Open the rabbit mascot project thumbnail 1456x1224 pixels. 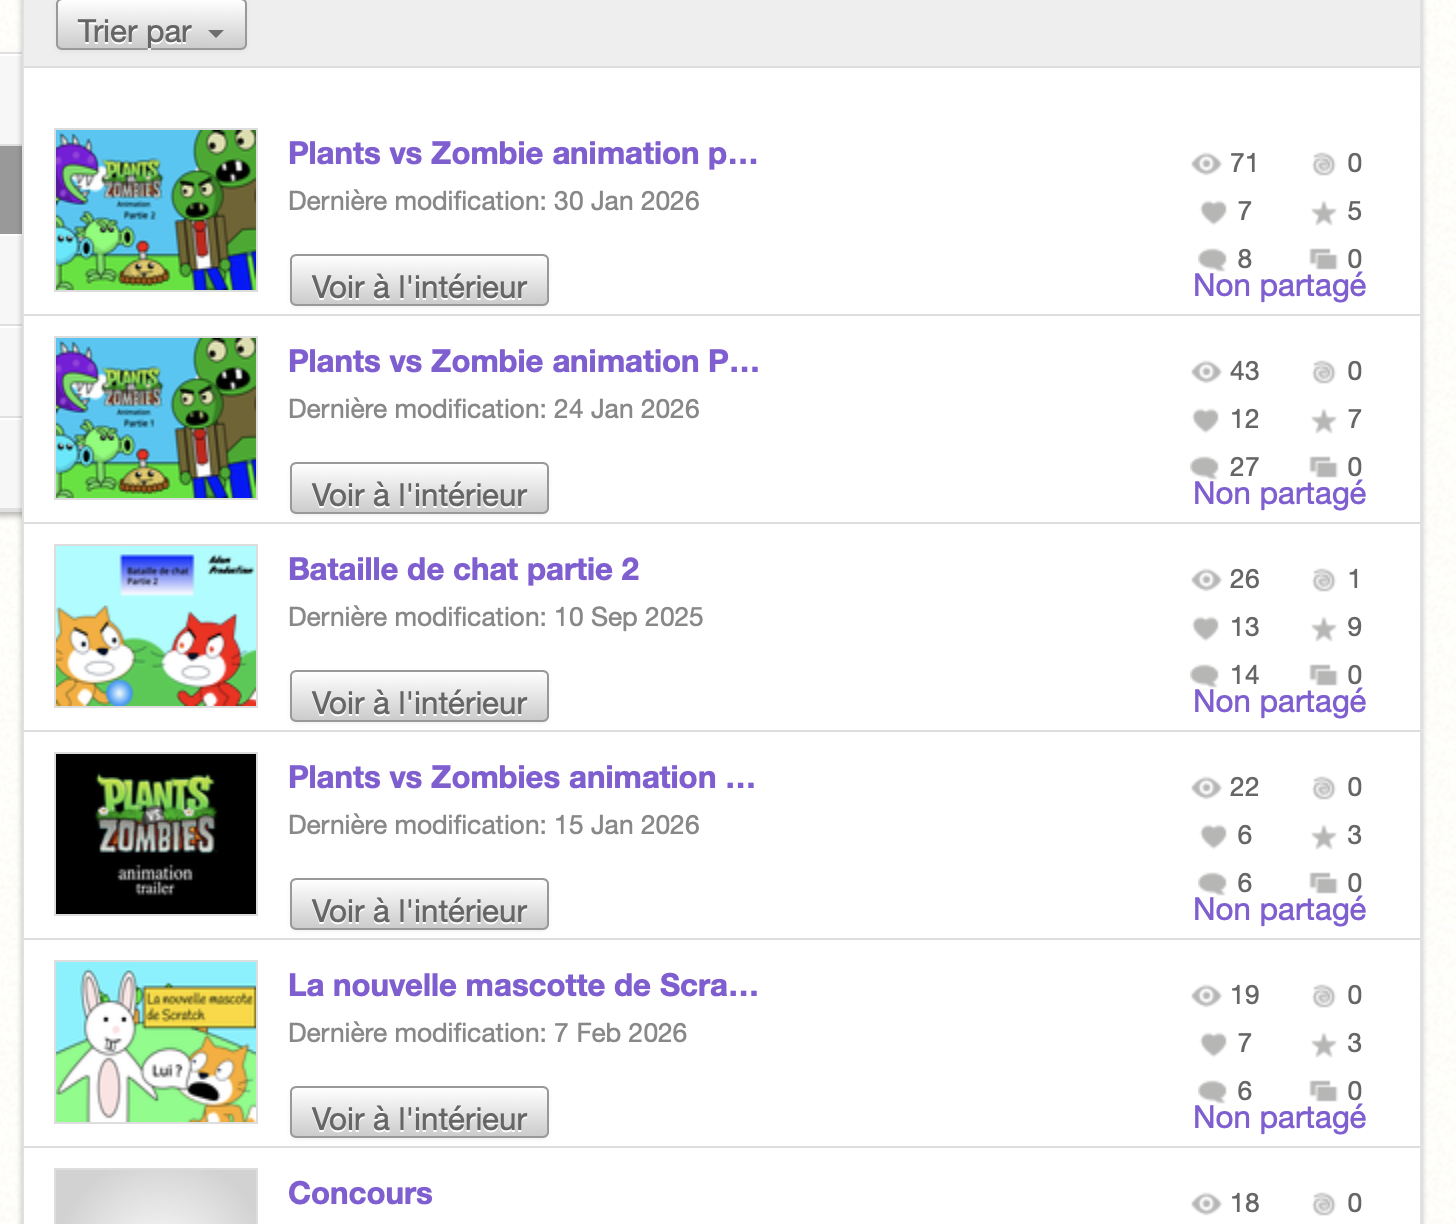(x=156, y=1042)
